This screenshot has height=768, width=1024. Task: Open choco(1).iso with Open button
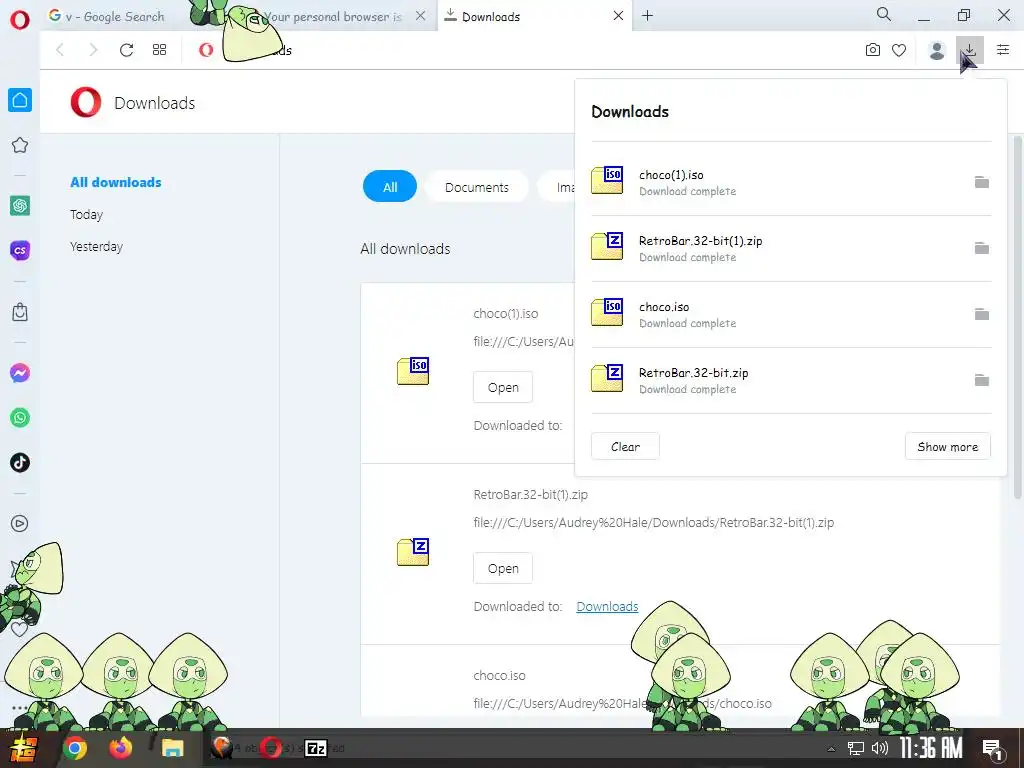coord(503,387)
